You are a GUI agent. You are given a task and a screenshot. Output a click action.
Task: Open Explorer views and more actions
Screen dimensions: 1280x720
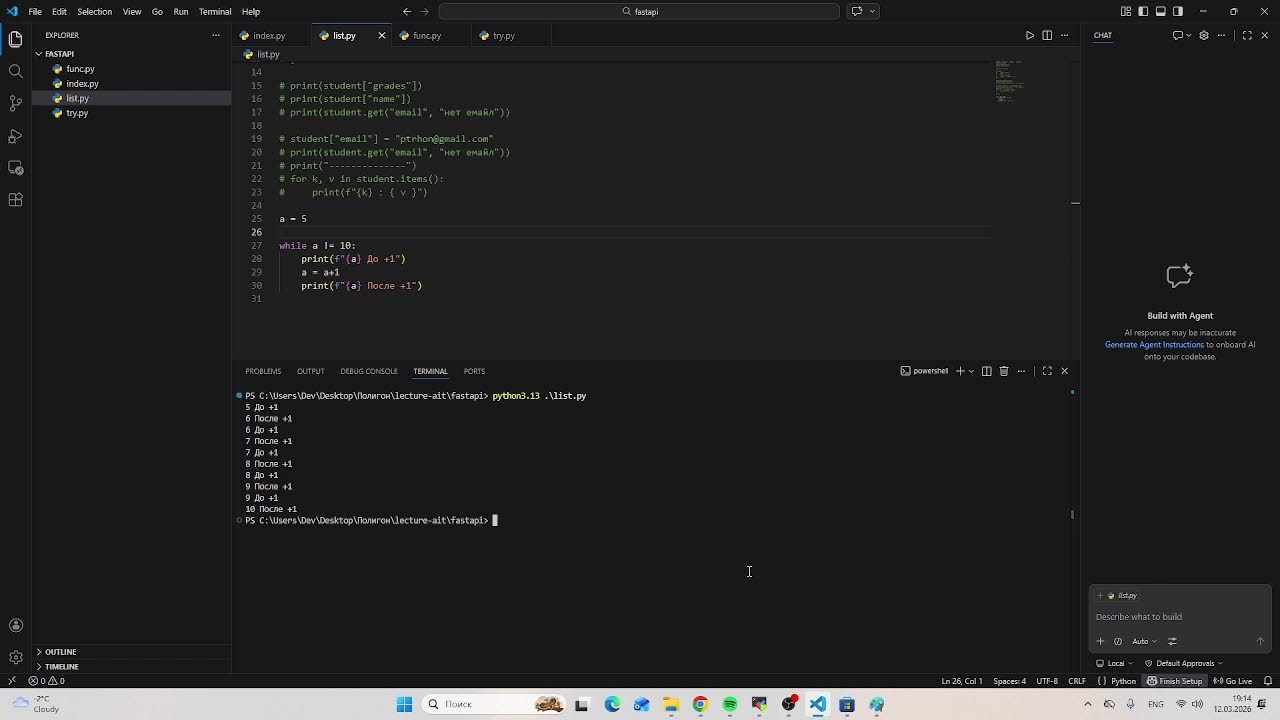tap(215, 35)
